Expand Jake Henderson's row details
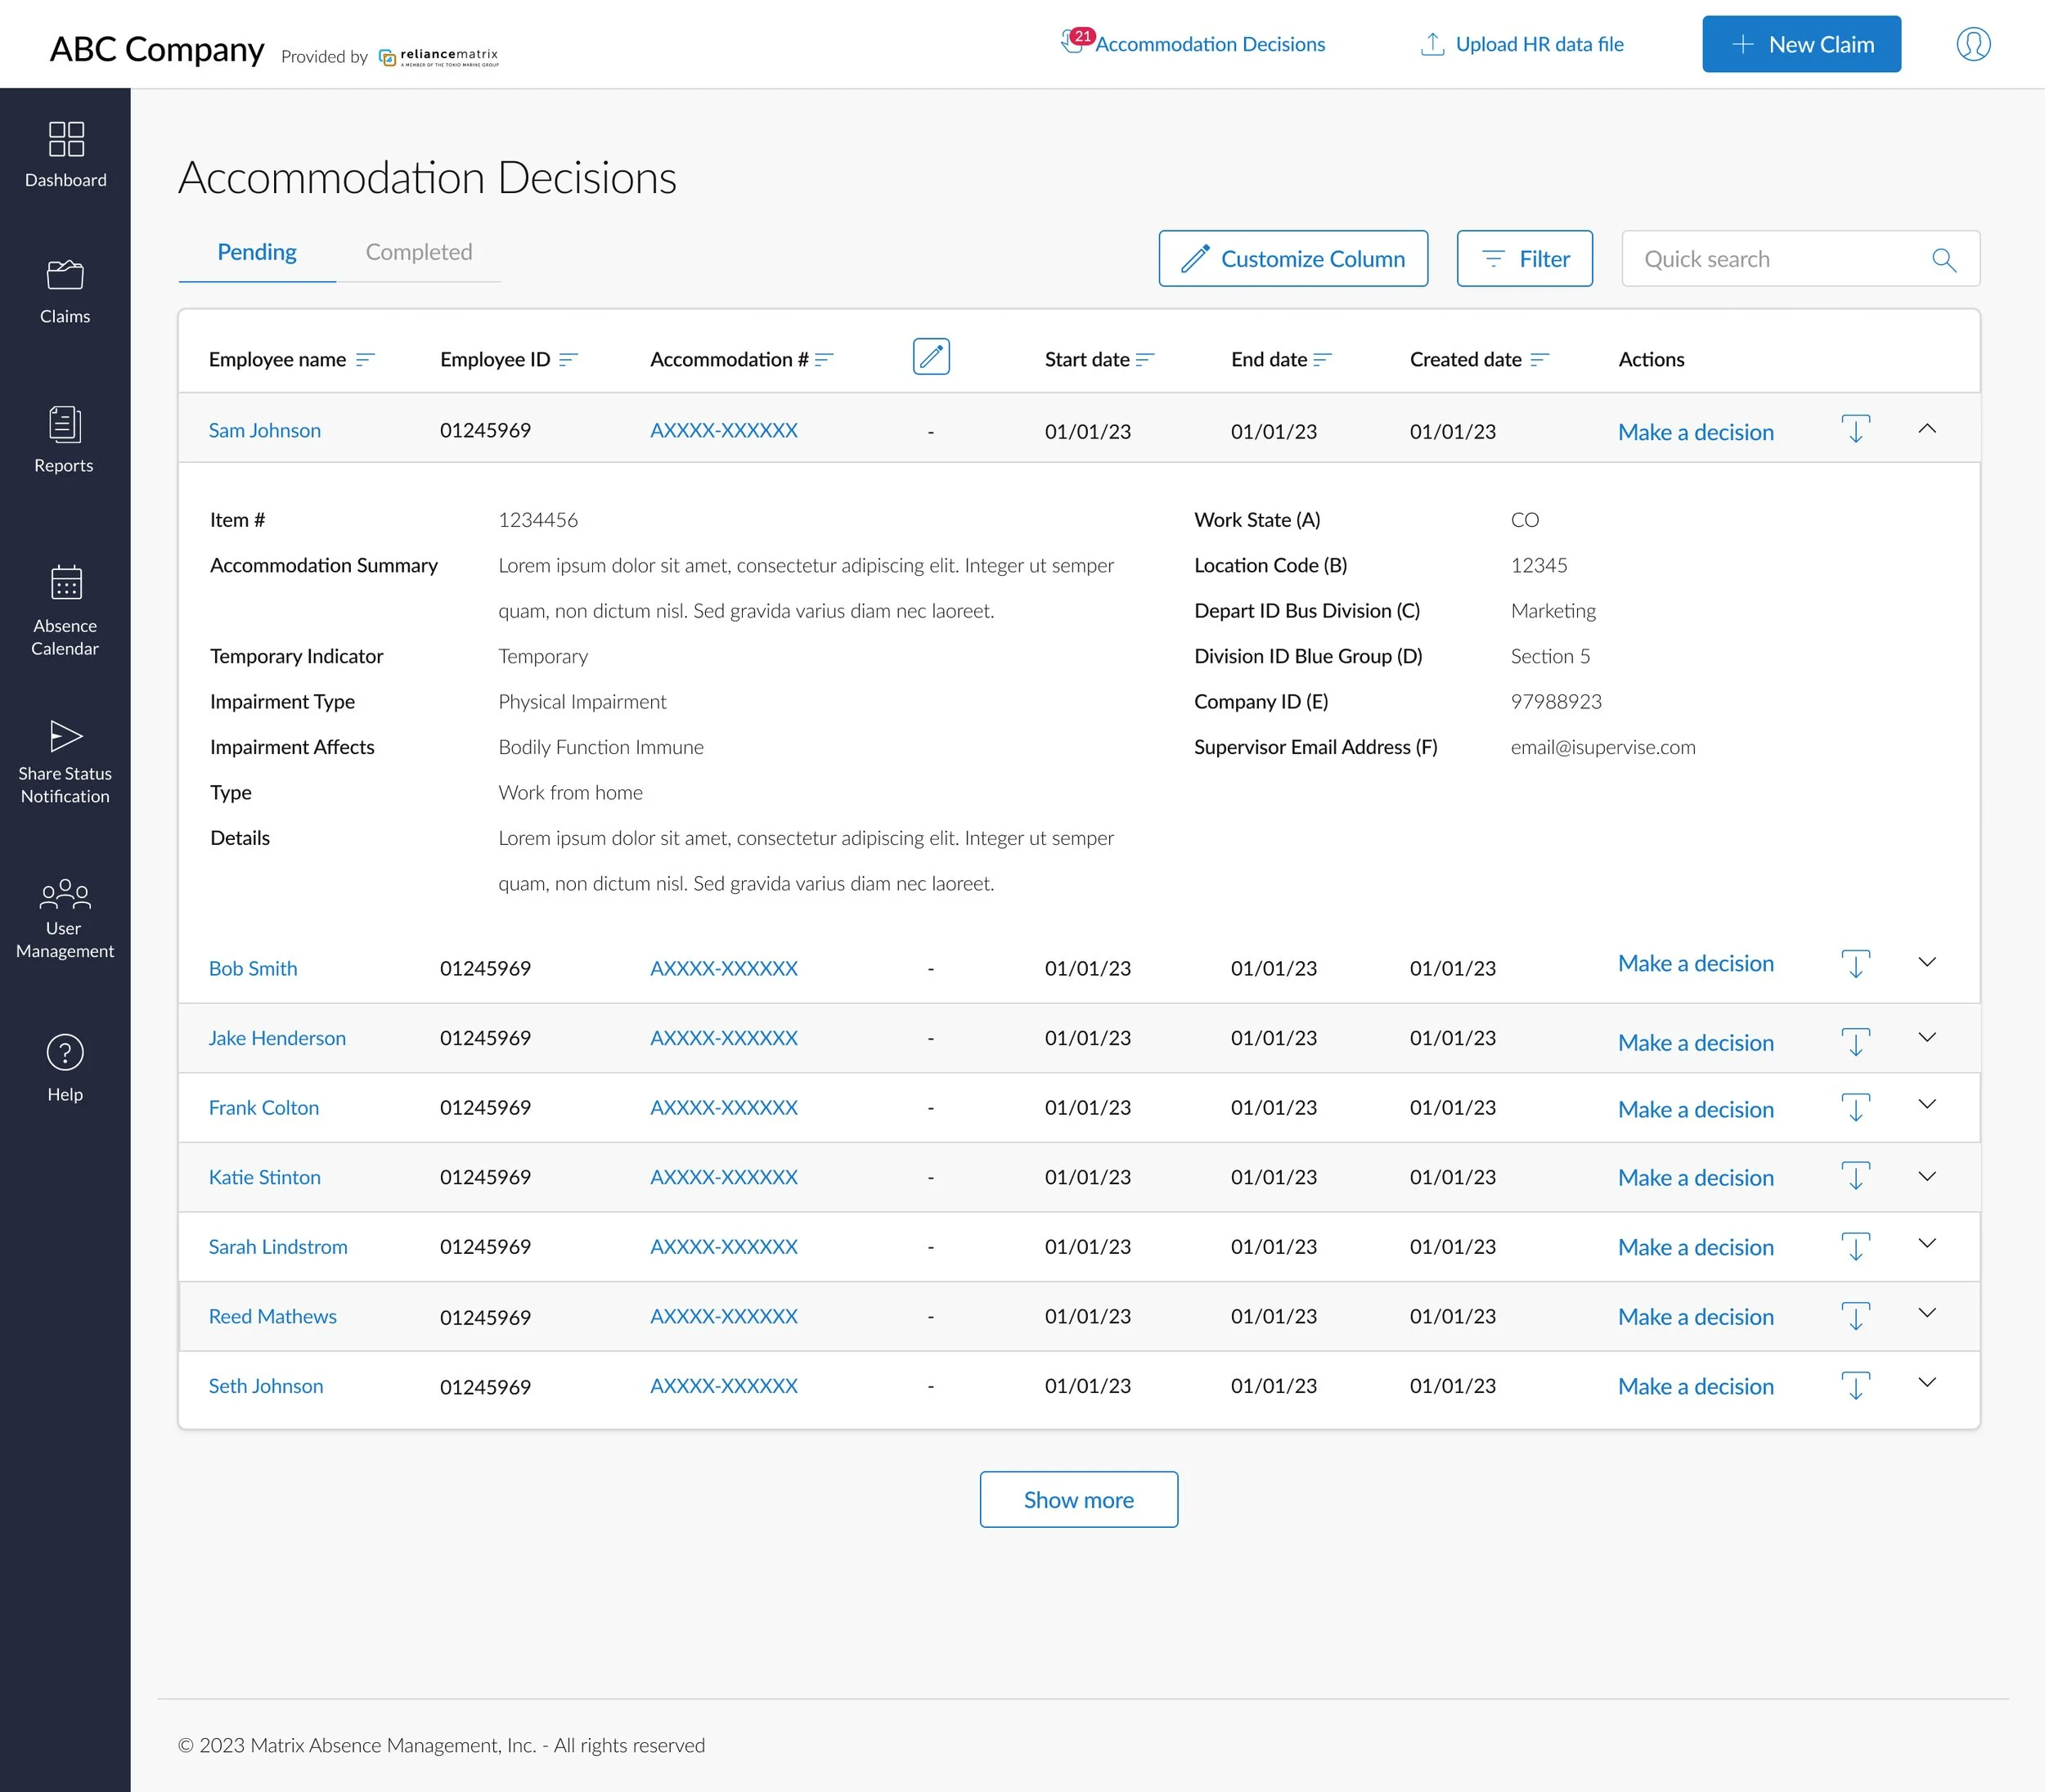This screenshot has height=1792, width=2045. 1927,1038
